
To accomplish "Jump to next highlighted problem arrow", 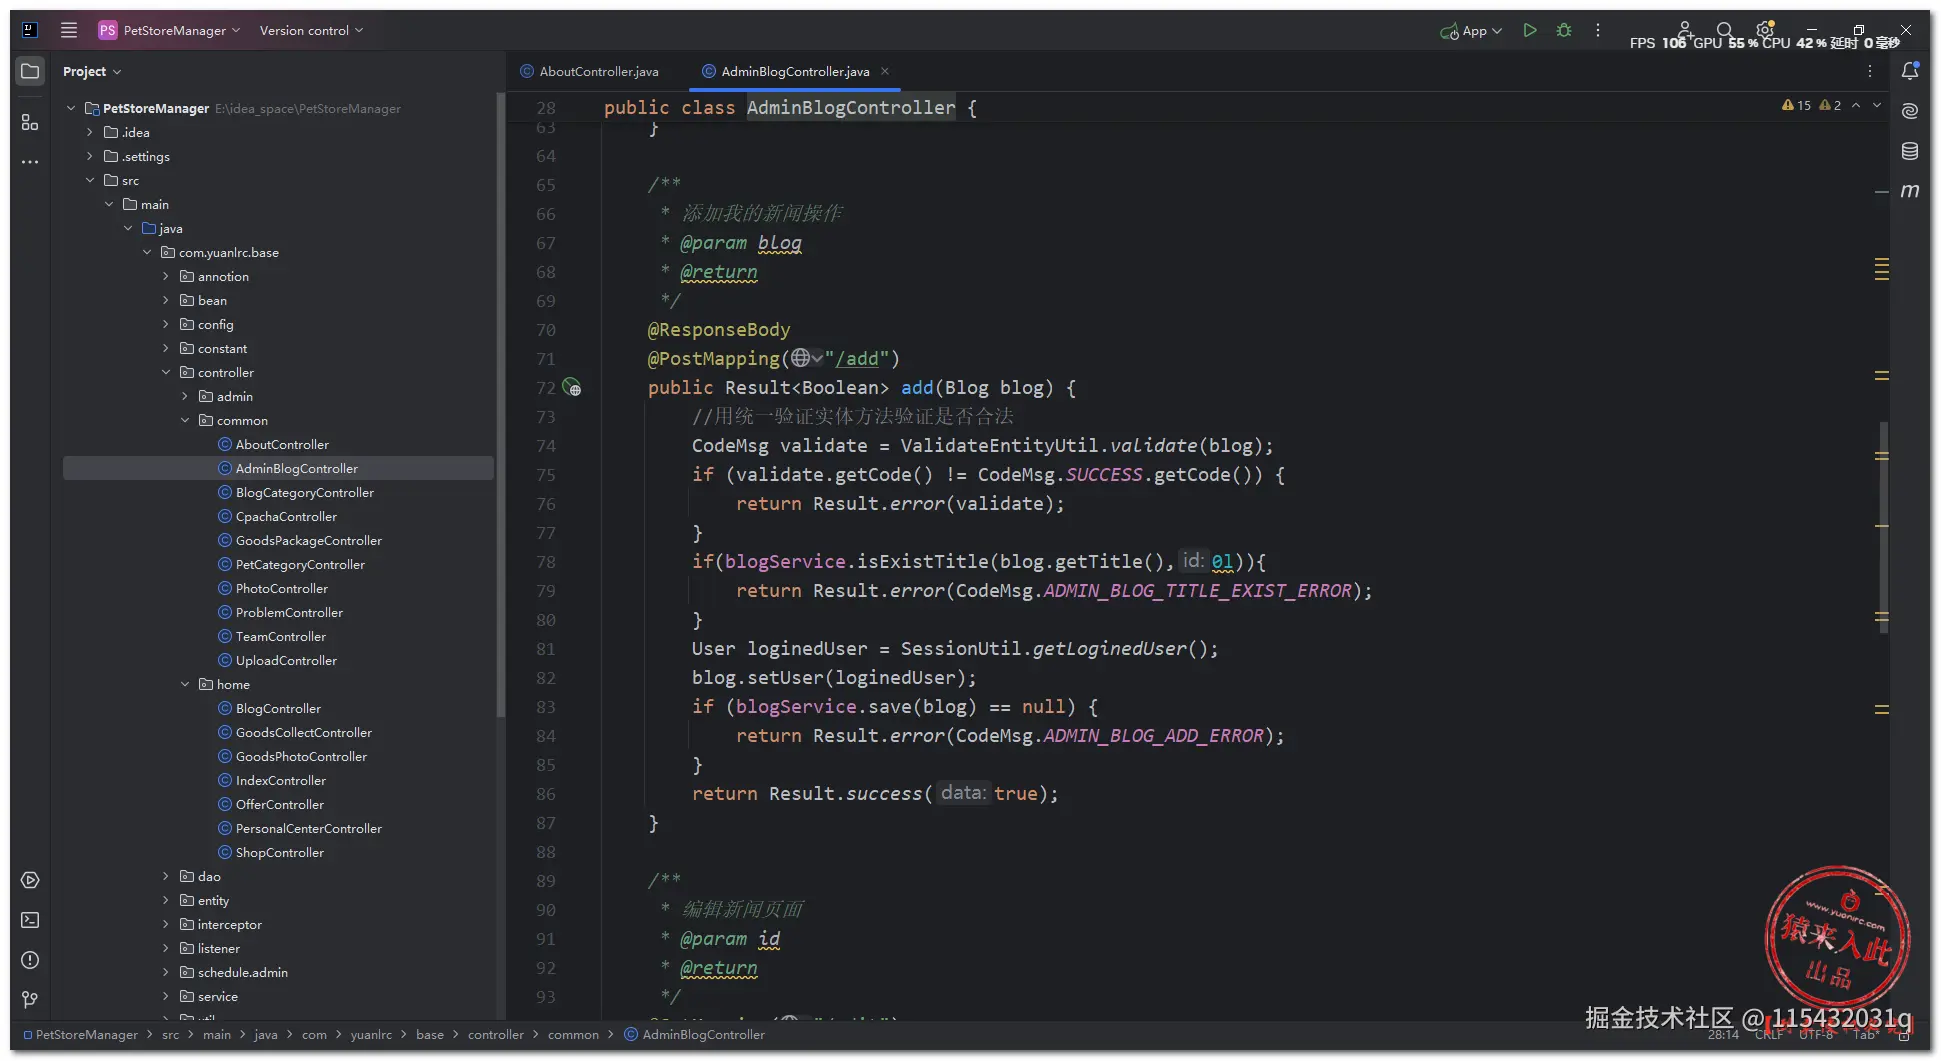I will pyautogui.click(x=1877, y=105).
